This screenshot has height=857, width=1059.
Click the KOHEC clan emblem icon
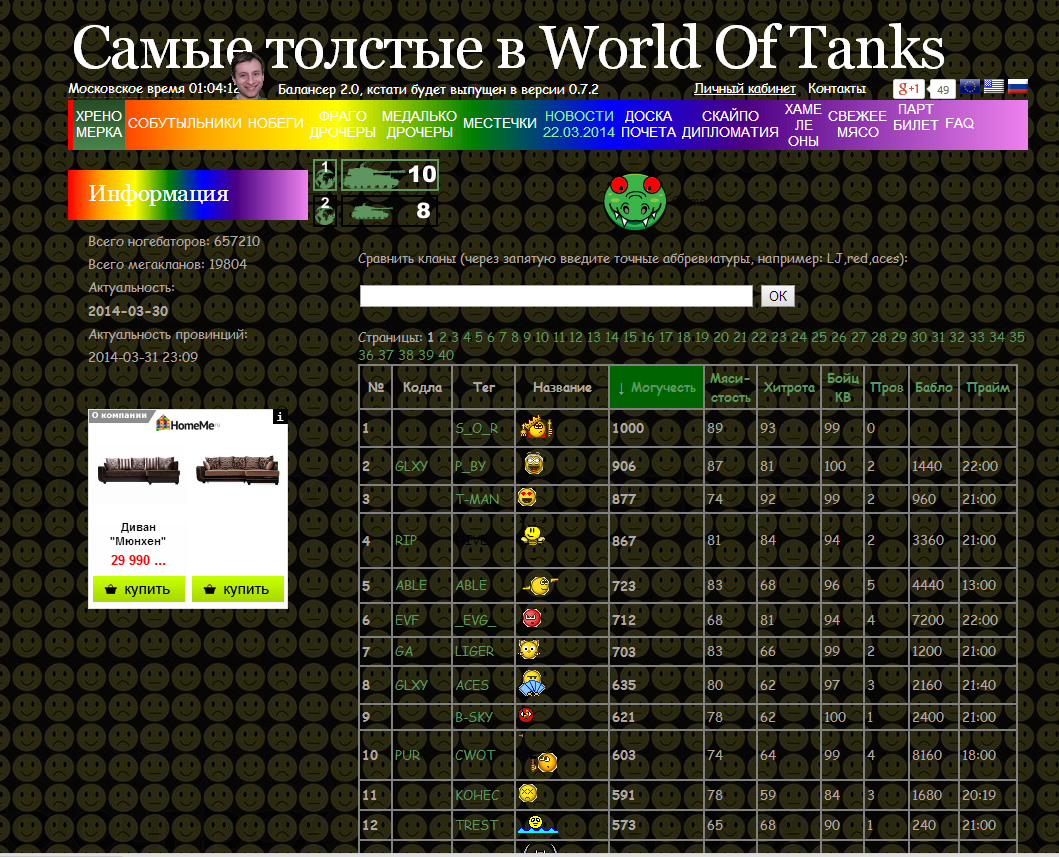click(527, 793)
